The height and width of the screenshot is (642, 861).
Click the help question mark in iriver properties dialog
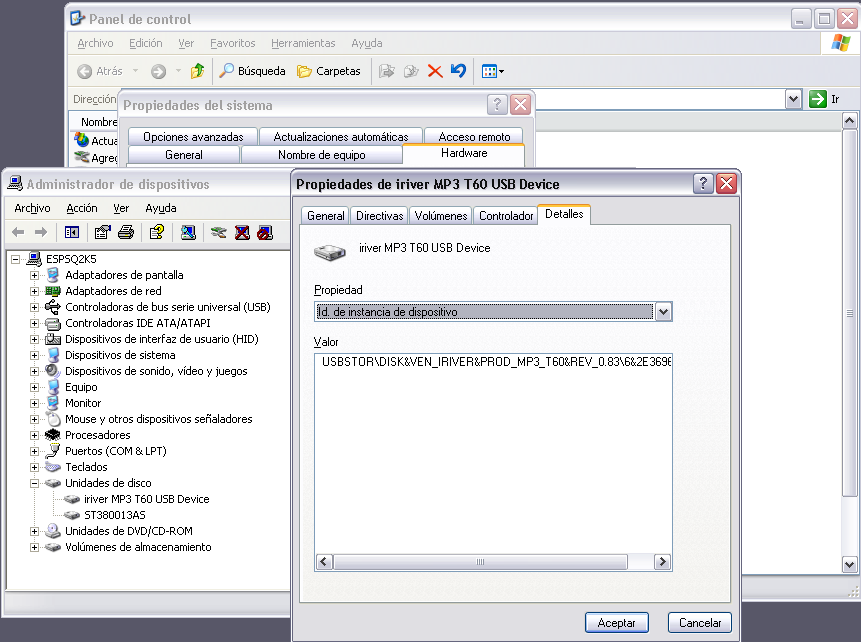[703, 183]
